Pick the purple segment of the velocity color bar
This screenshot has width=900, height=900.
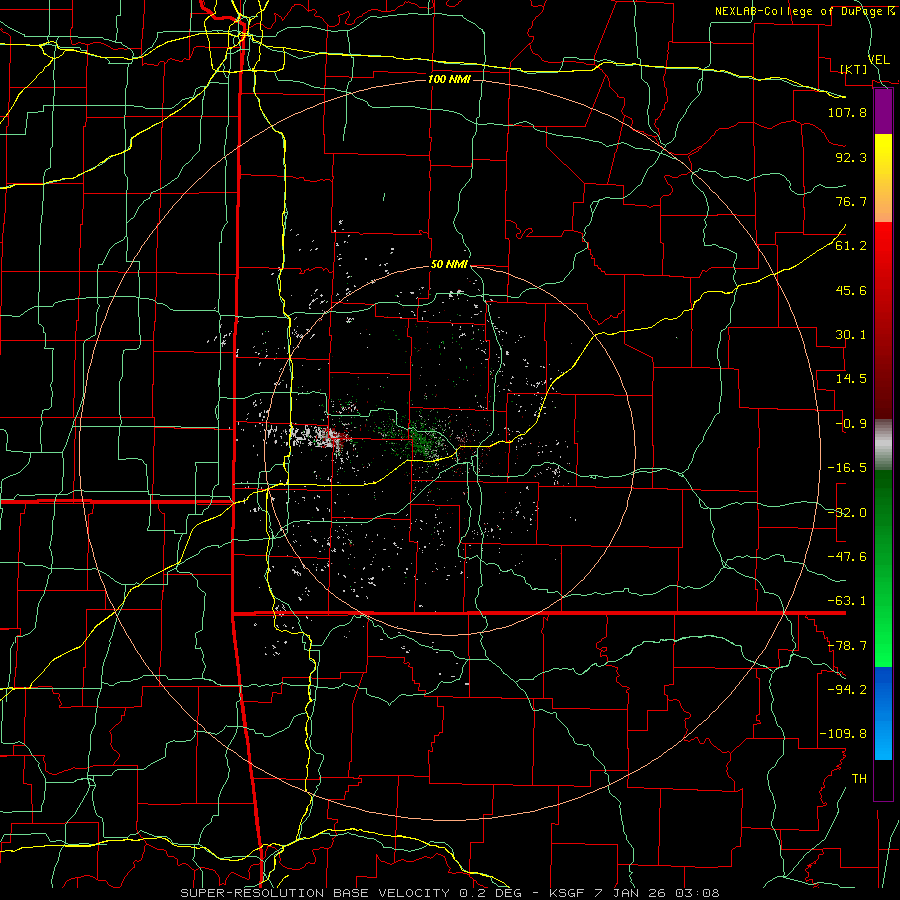click(x=883, y=112)
